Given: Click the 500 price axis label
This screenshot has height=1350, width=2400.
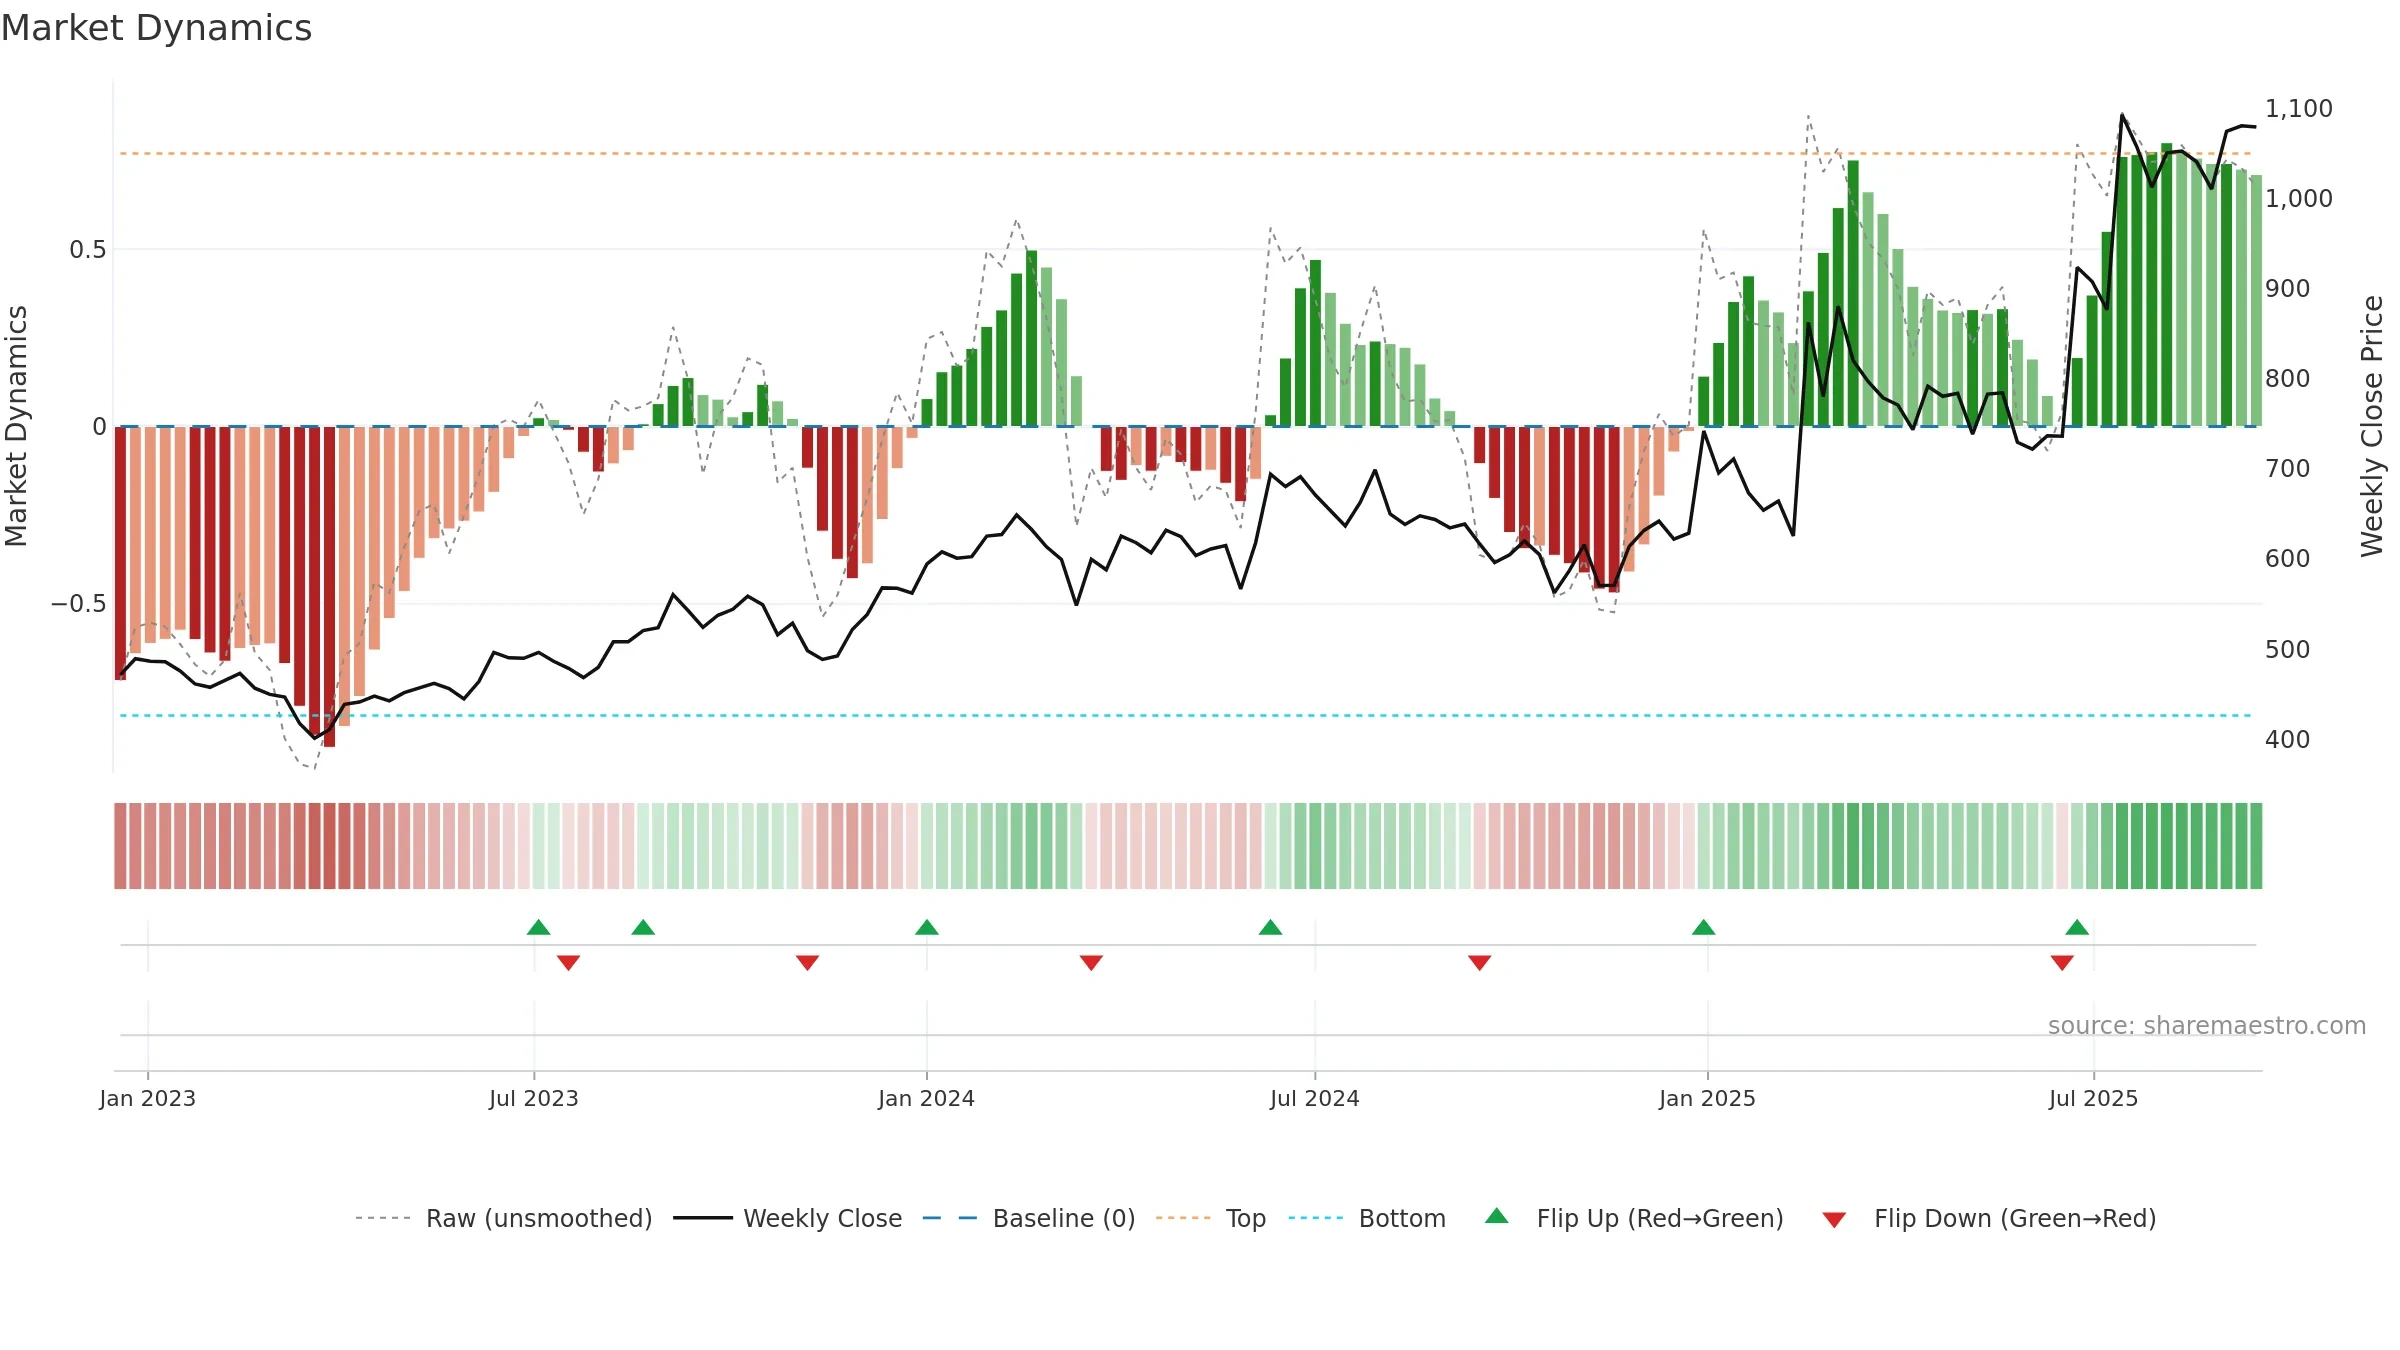Looking at the screenshot, I should pyautogui.click(x=2287, y=649).
